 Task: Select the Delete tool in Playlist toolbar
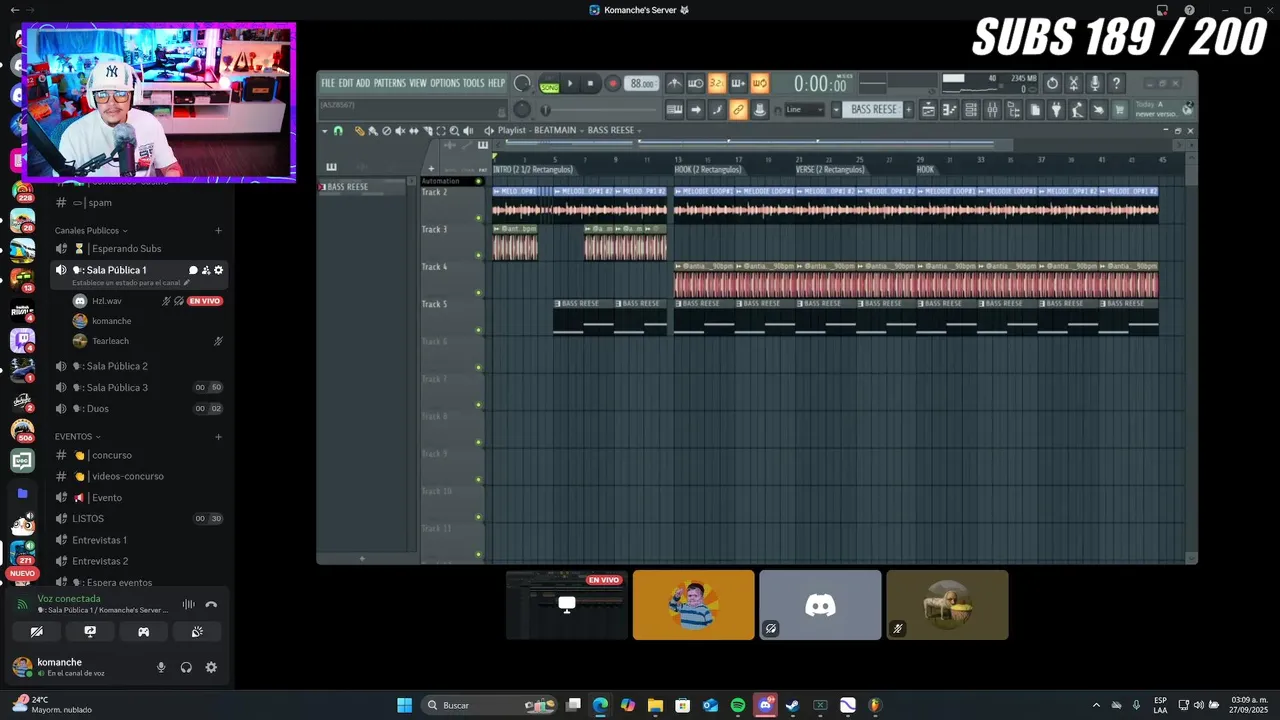click(x=387, y=131)
